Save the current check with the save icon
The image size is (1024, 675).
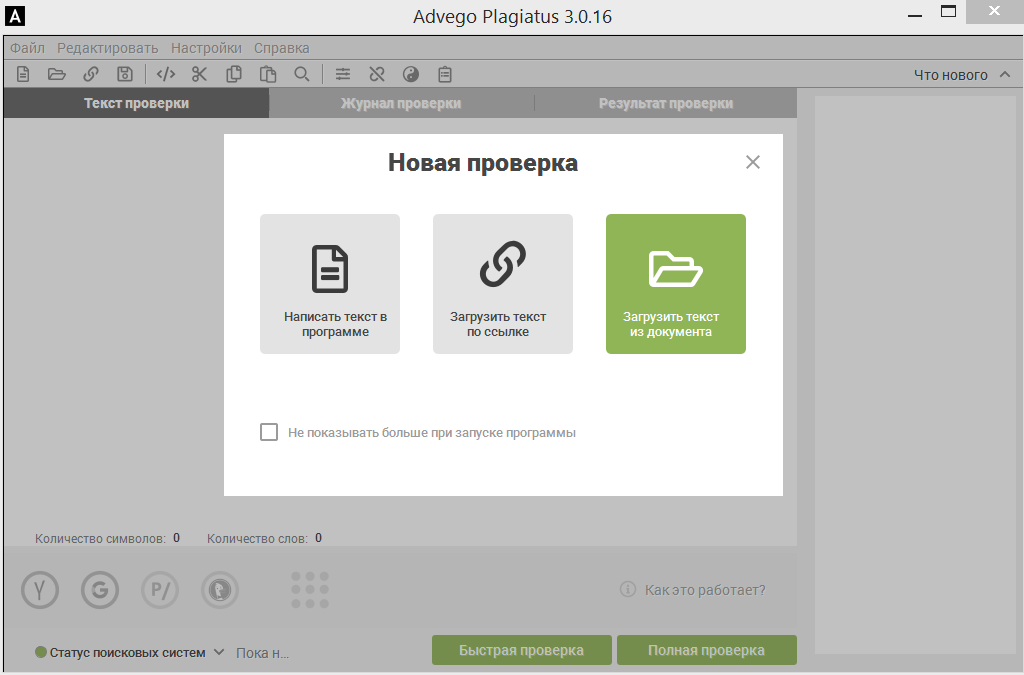point(124,73)
